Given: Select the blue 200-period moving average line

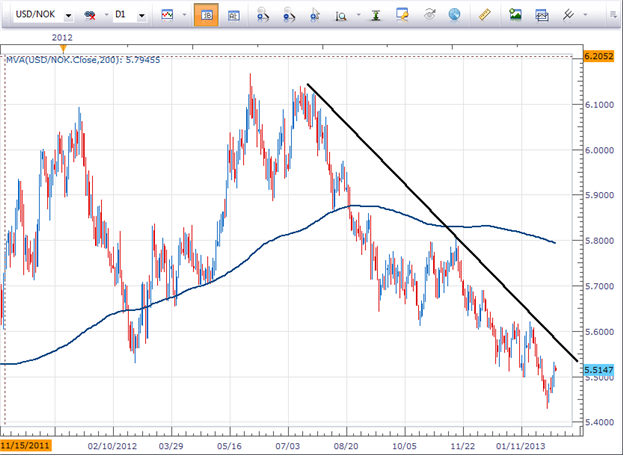Looking at the screenshot, I should tap(278, 238).
